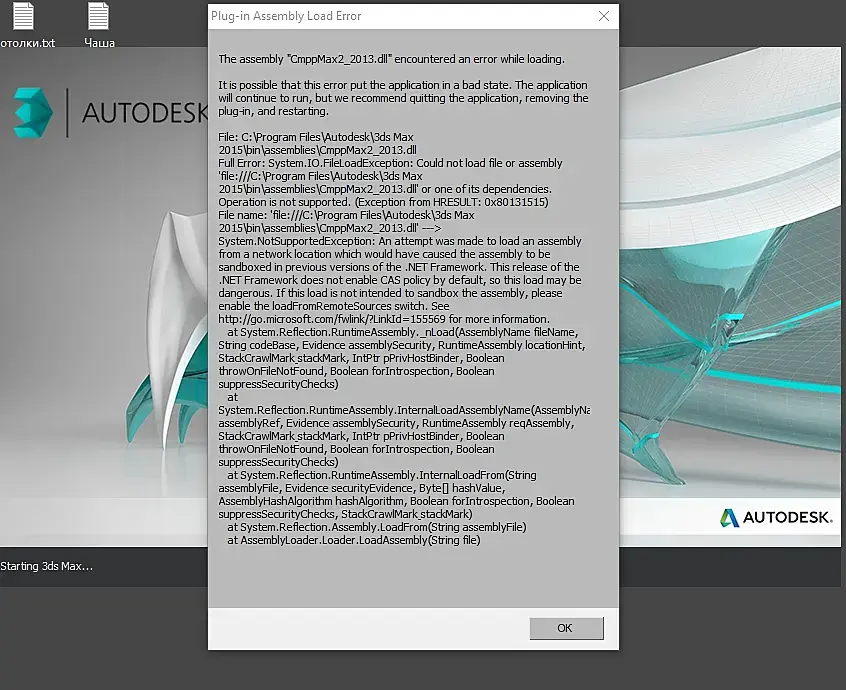Click the line 'The assembly "CmppMax2_2013.dll" encountered an error'
Image resolution: width=846 pixels, height=690 pixels.
point(391,59)
